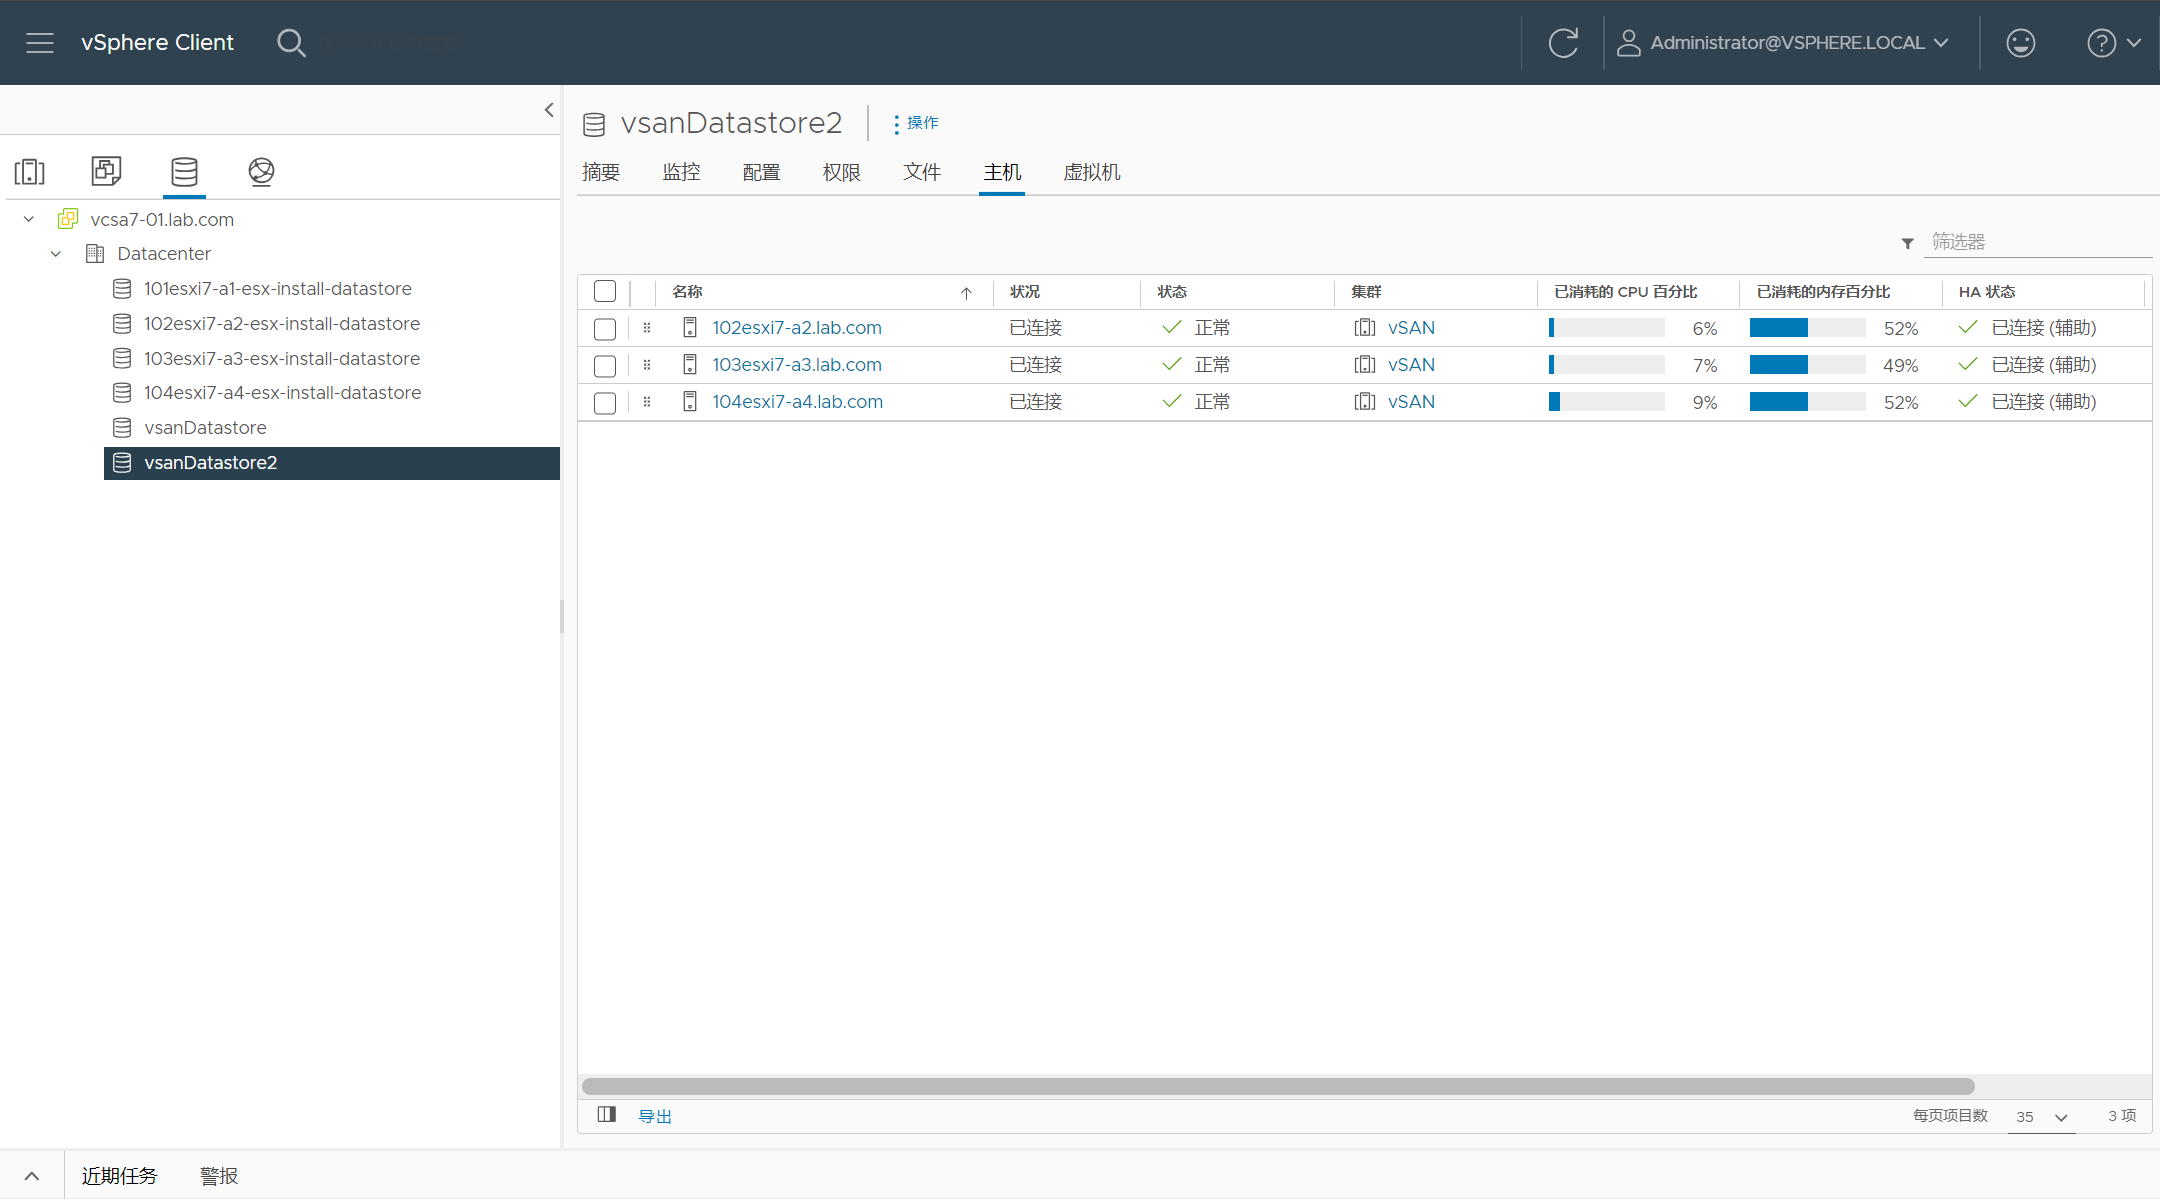Switch to Hosts and Clusters inventory view

coord(30,172)
